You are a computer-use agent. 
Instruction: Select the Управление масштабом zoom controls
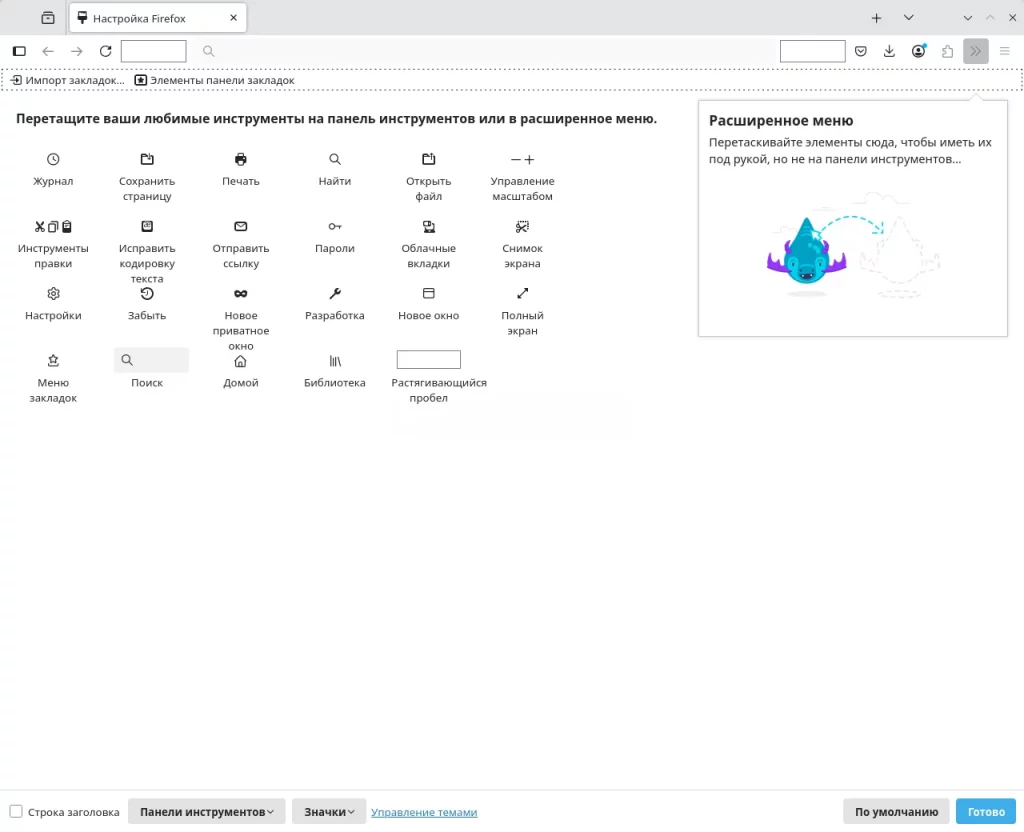[x=522, y=159]
